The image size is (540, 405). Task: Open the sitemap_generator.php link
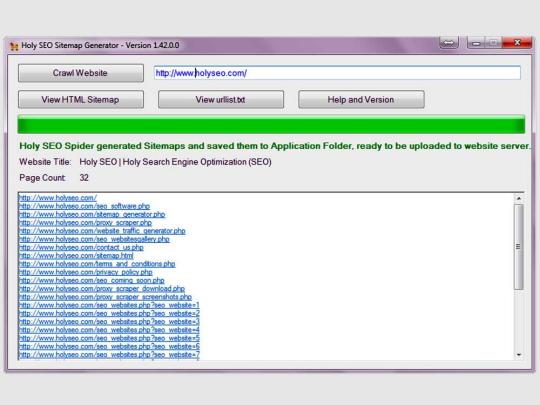(92, 214)
